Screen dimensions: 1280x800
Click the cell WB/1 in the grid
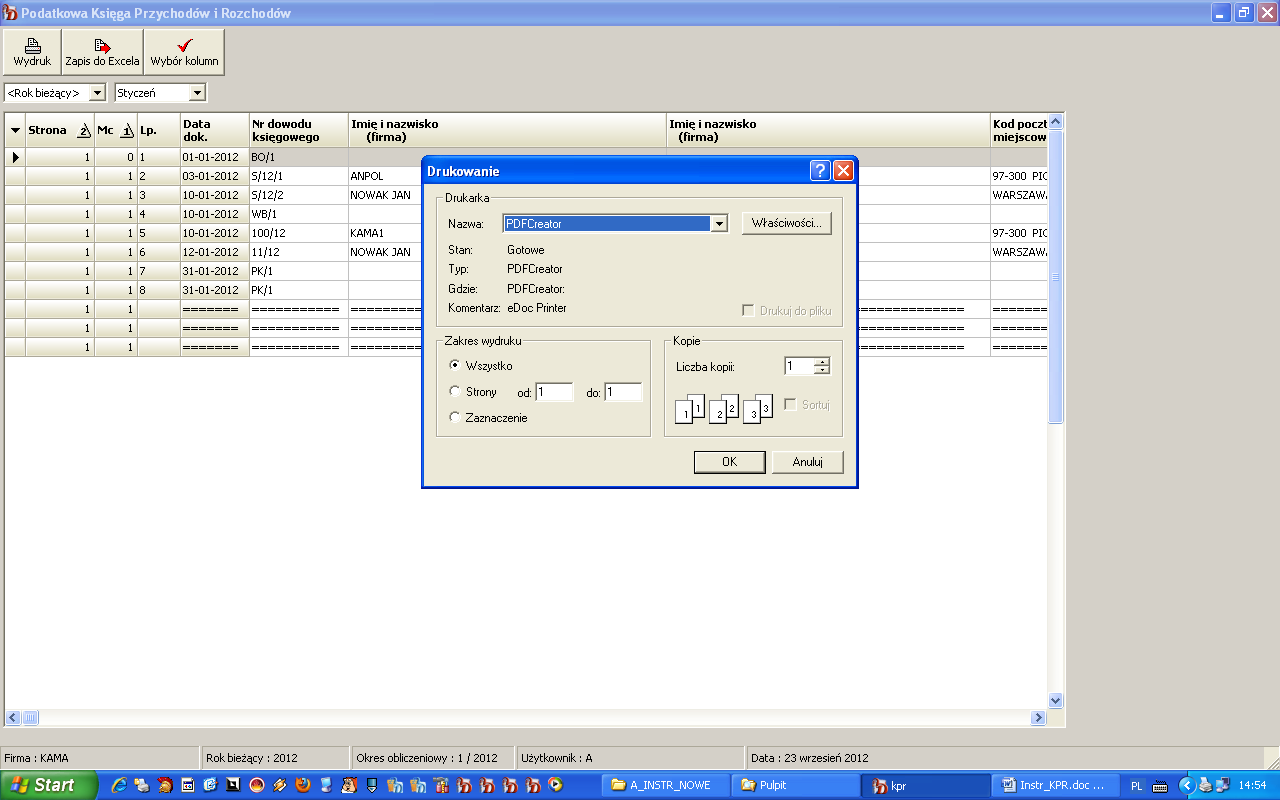pos(299,214)
